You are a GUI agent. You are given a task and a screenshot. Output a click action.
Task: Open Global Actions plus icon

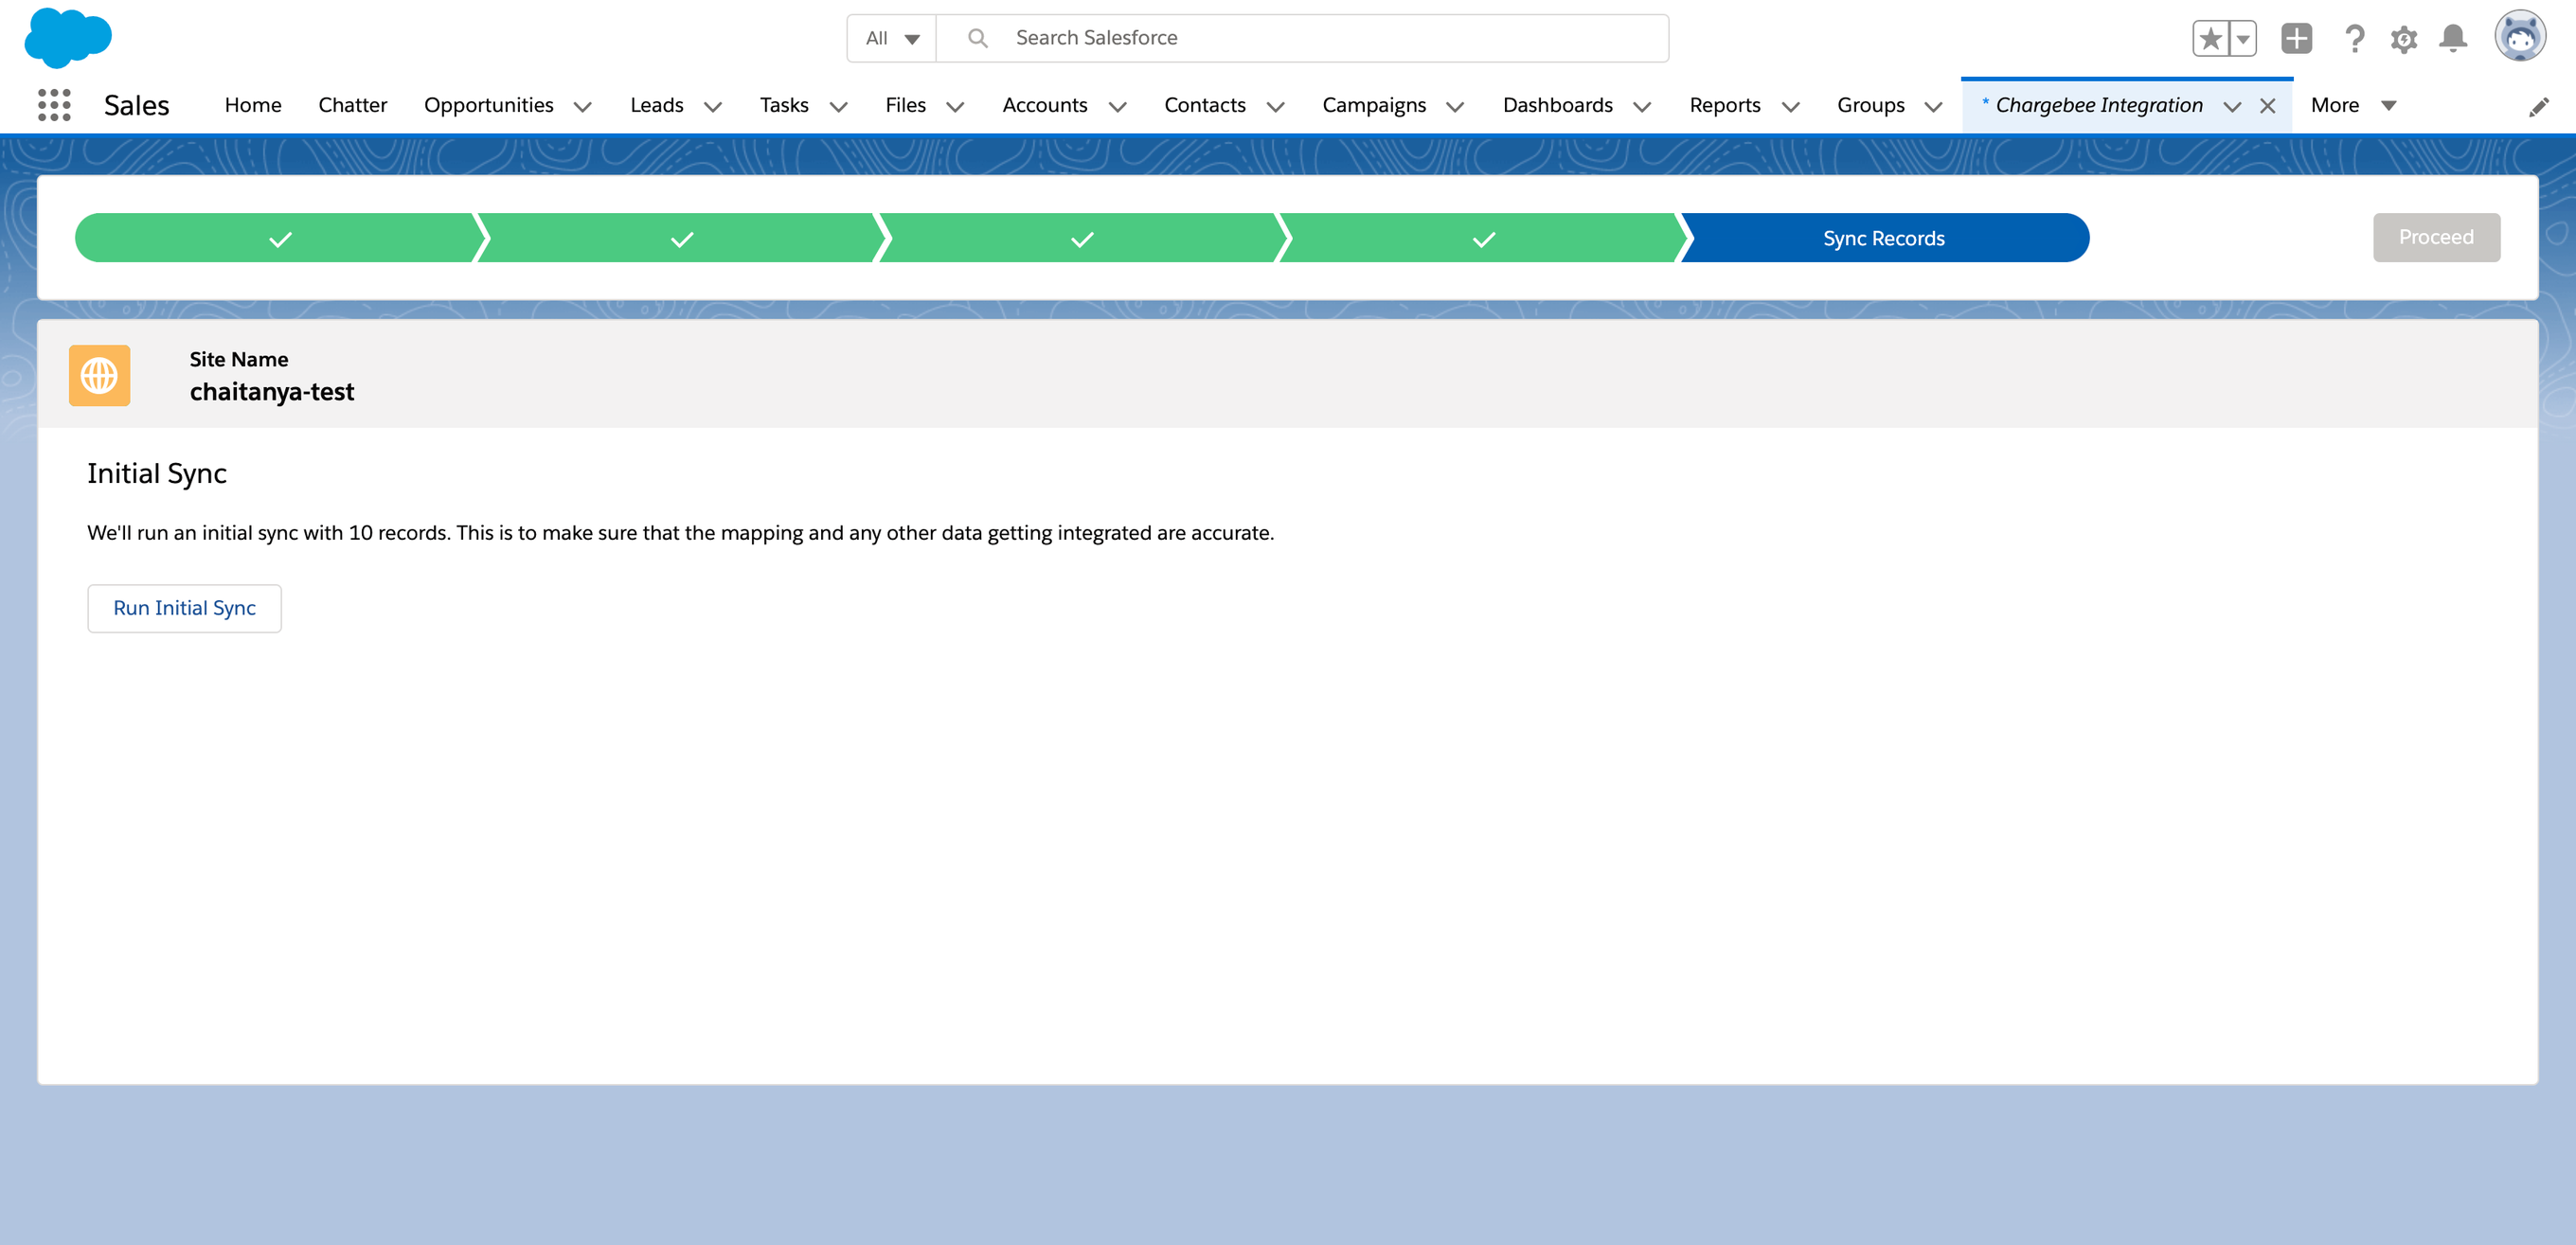click(x=2296, y=39)
